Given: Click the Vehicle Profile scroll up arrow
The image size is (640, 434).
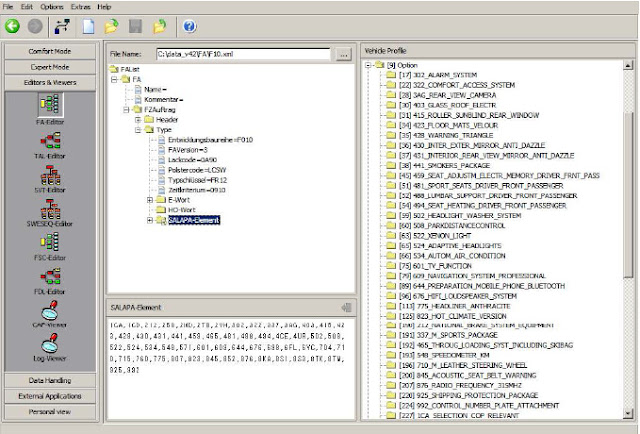Looking at the screenshot, I should (628, 65).
